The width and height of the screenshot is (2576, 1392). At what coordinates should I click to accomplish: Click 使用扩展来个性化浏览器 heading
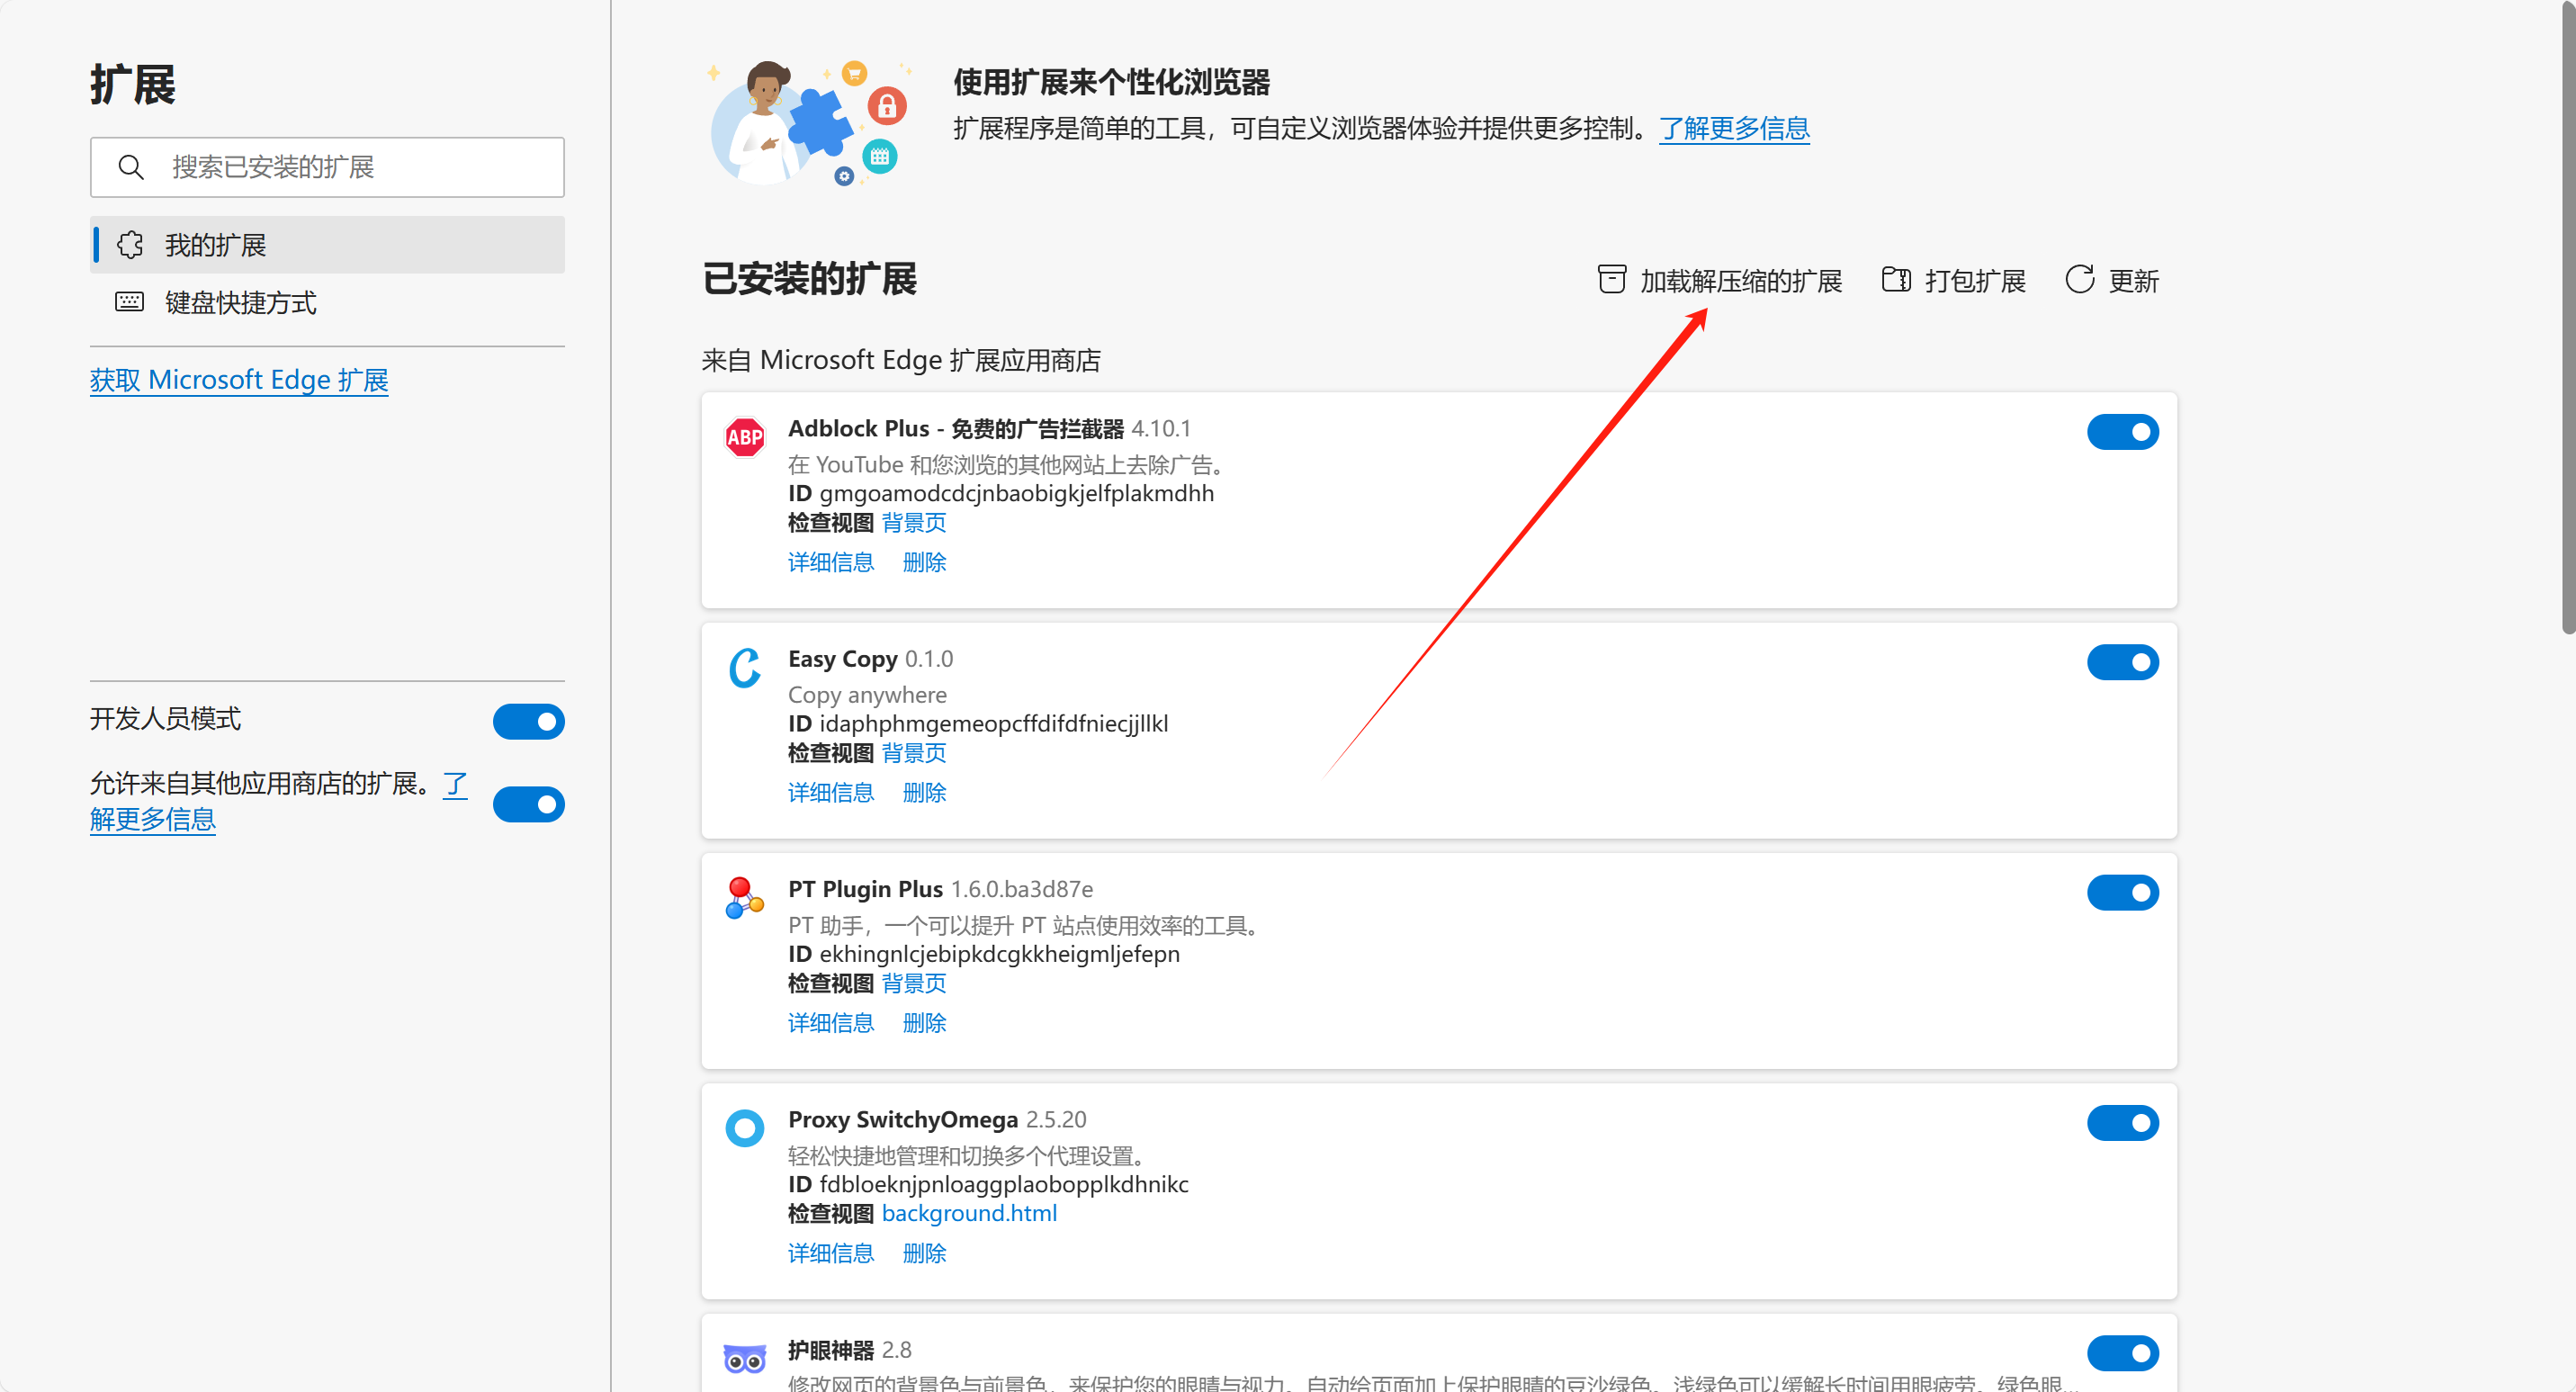click(1111, 82)
